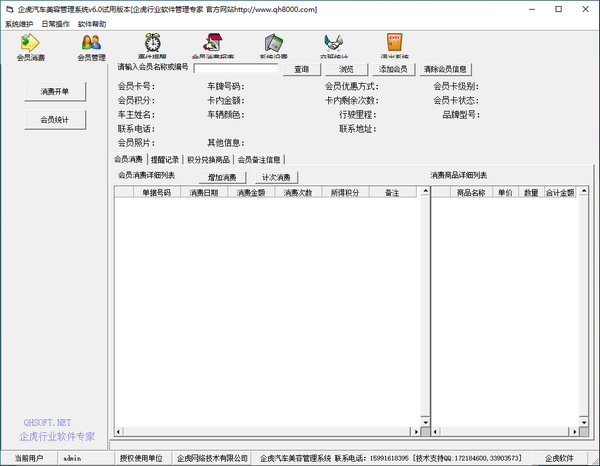The height and width of the screenshot is (466, 600).
Task: Maximize the application window
Action: tap(559, 9)
